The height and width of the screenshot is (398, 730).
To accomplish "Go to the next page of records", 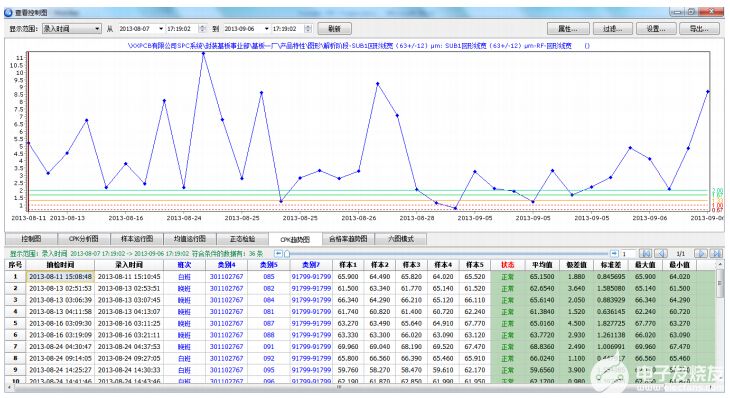I will point(700,254).
